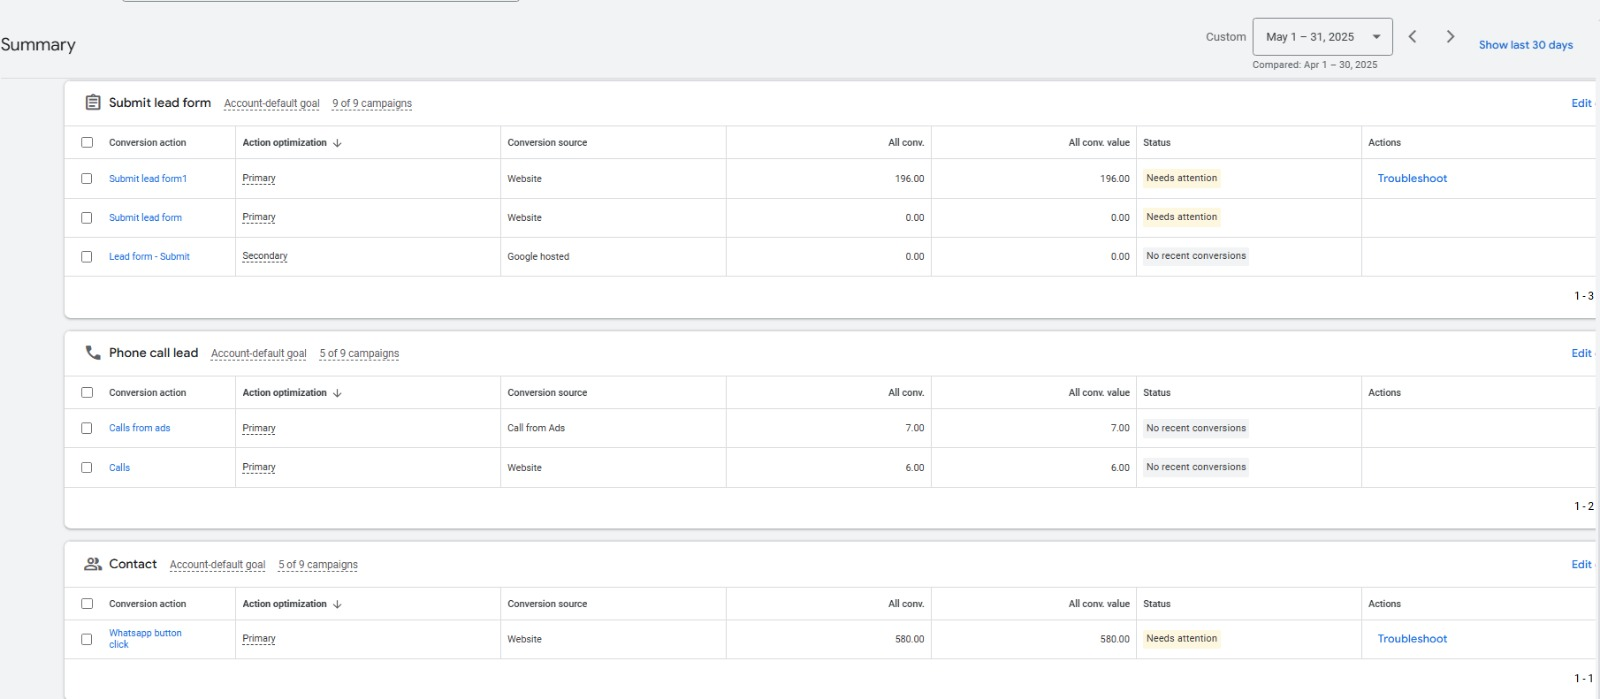Go to previous date range arrow
Viewport: 1600px width, 699px height.
[1412, 37]
